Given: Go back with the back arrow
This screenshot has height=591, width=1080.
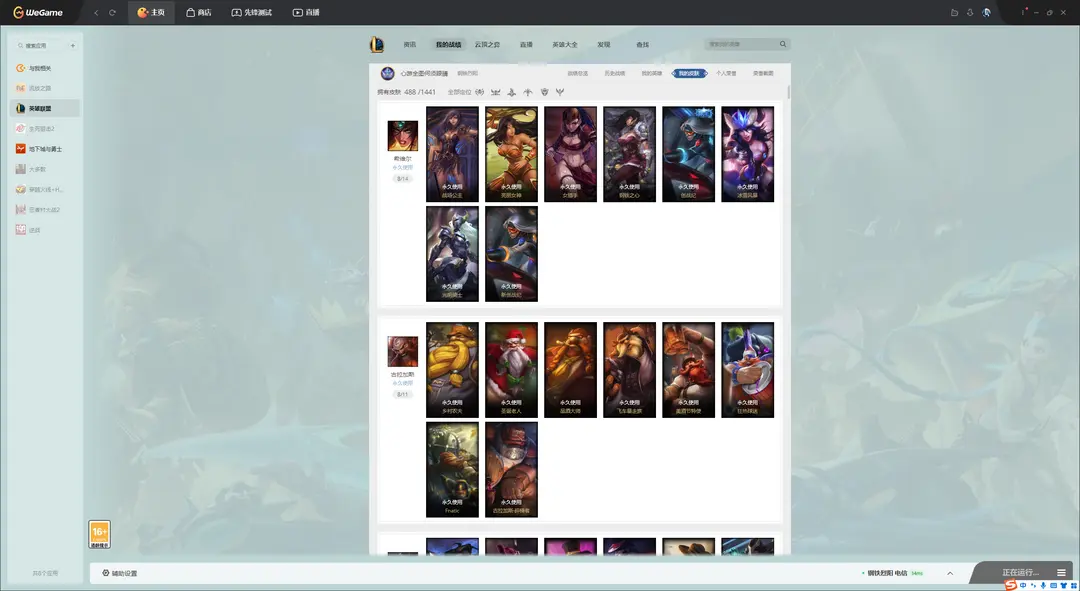Looking at the screenshot, I should click(96, 12).
